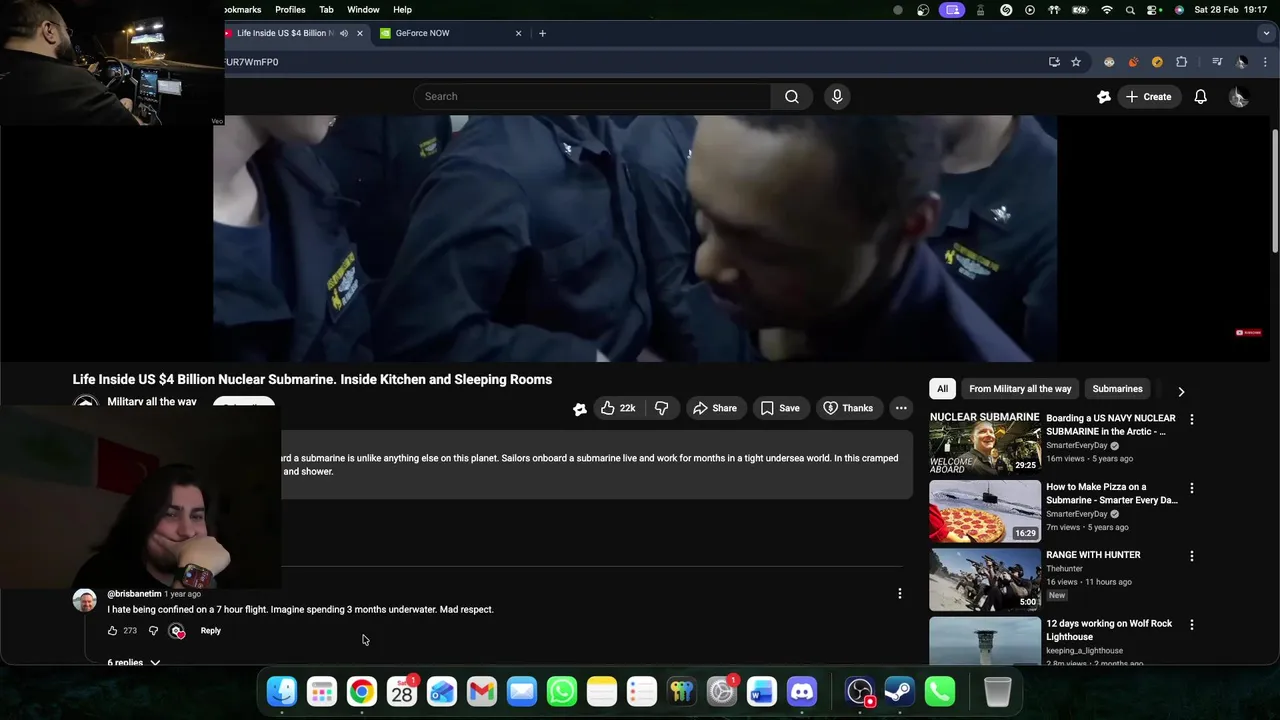Screen dimensions: 1280x720
Task: Switch to the GeForce NOW tab
Action: click(449, 33)
